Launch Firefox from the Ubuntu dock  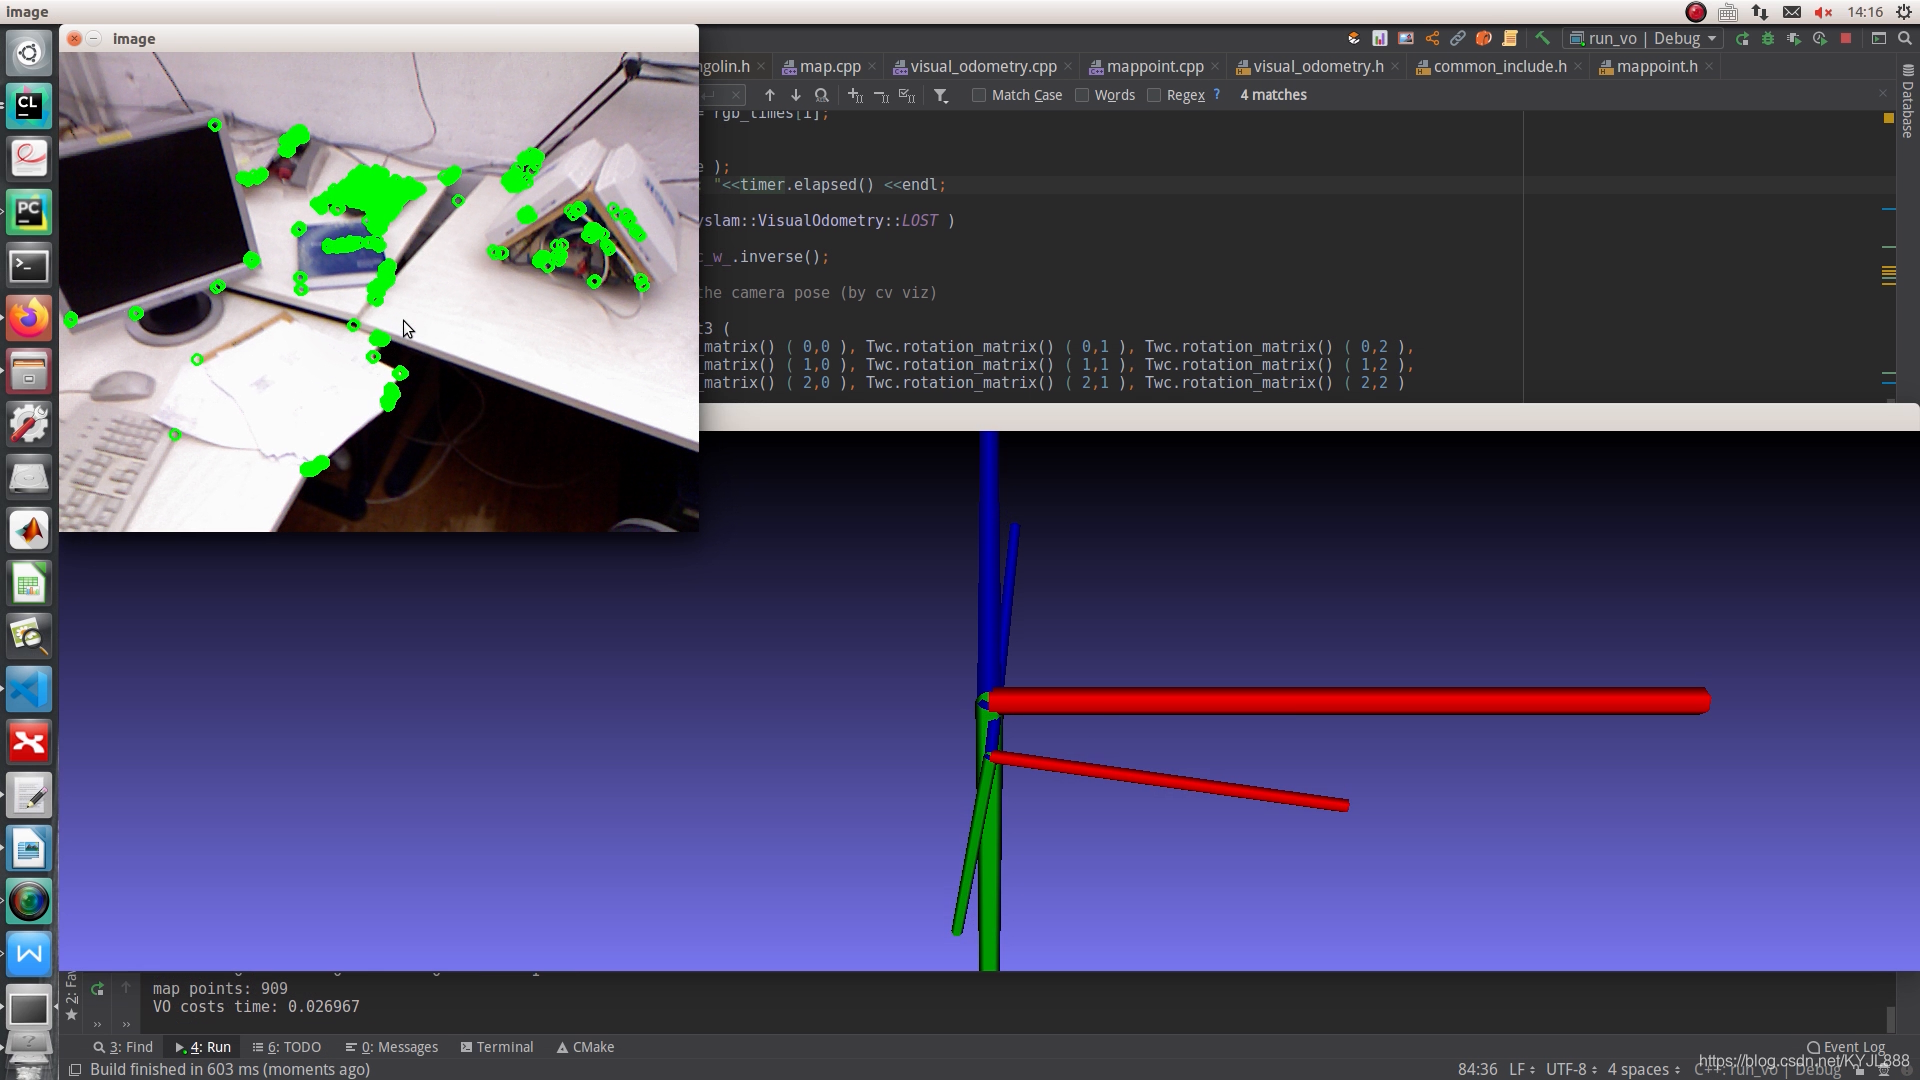[x=29, y=318]
